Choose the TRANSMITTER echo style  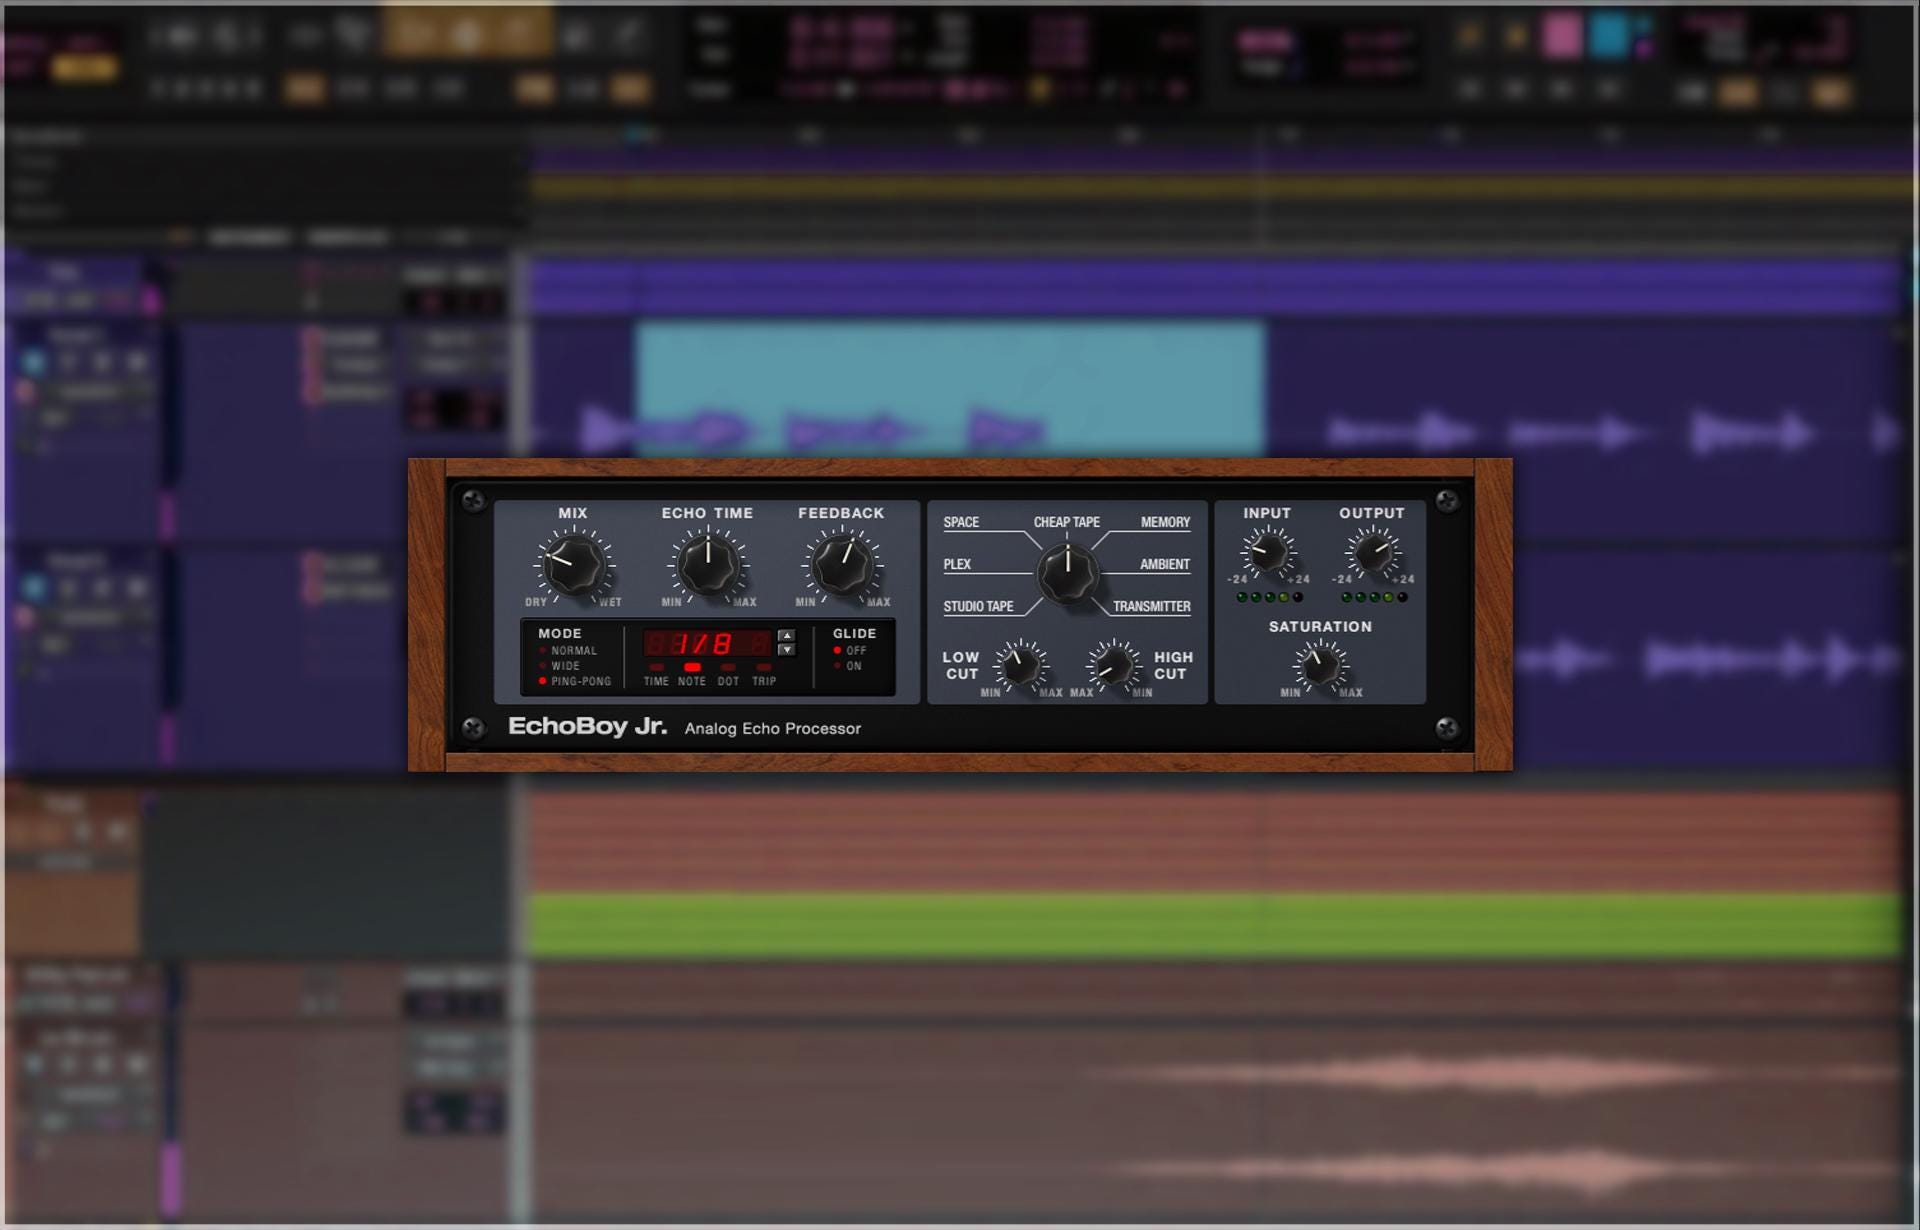[x=1152, y=606]
